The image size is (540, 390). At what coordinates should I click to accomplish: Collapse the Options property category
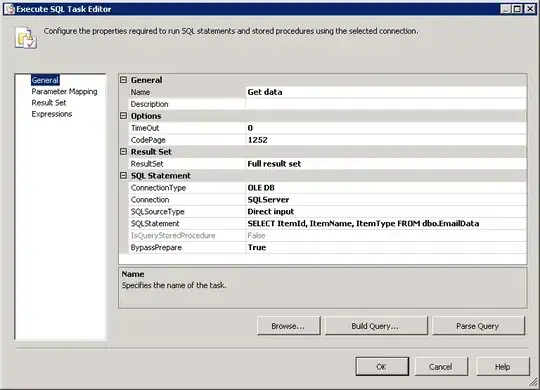123,116
